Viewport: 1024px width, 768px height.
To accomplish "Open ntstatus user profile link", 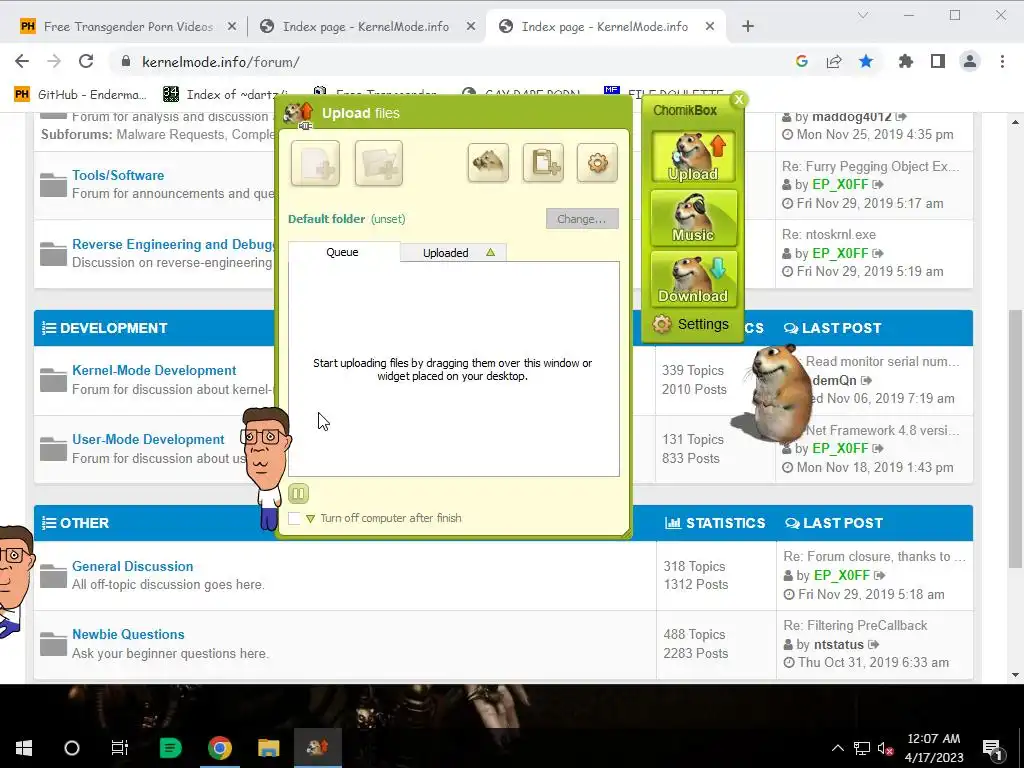I will click(x=839, y=645).
